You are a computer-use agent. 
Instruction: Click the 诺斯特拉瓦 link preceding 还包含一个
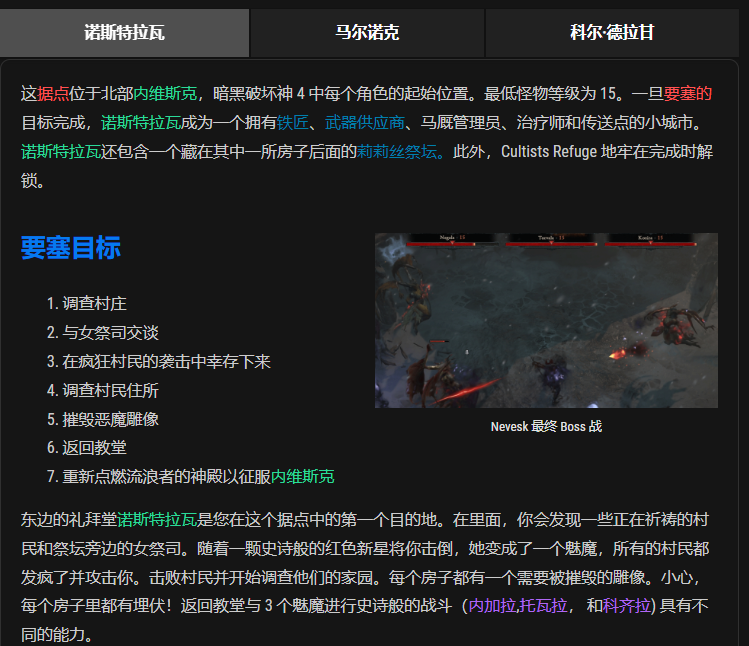[60, 152]
